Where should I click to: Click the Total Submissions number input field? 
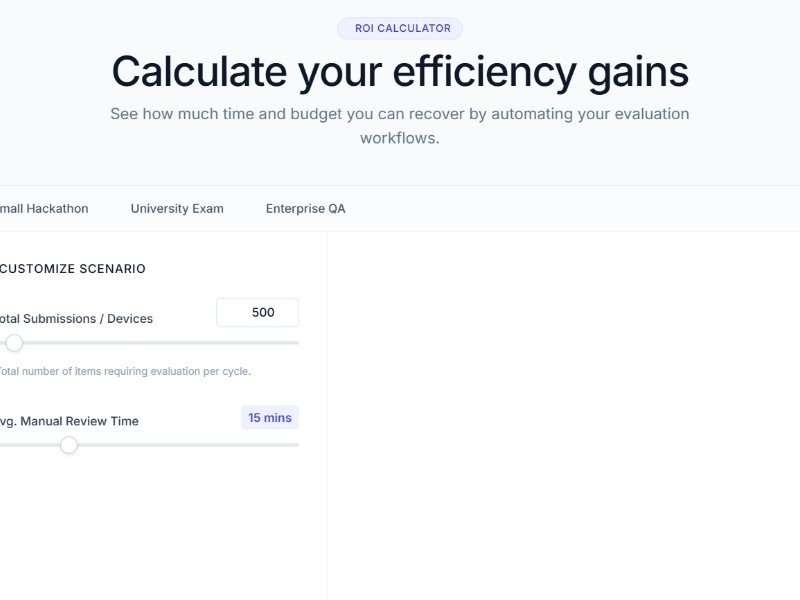(257, 312)
